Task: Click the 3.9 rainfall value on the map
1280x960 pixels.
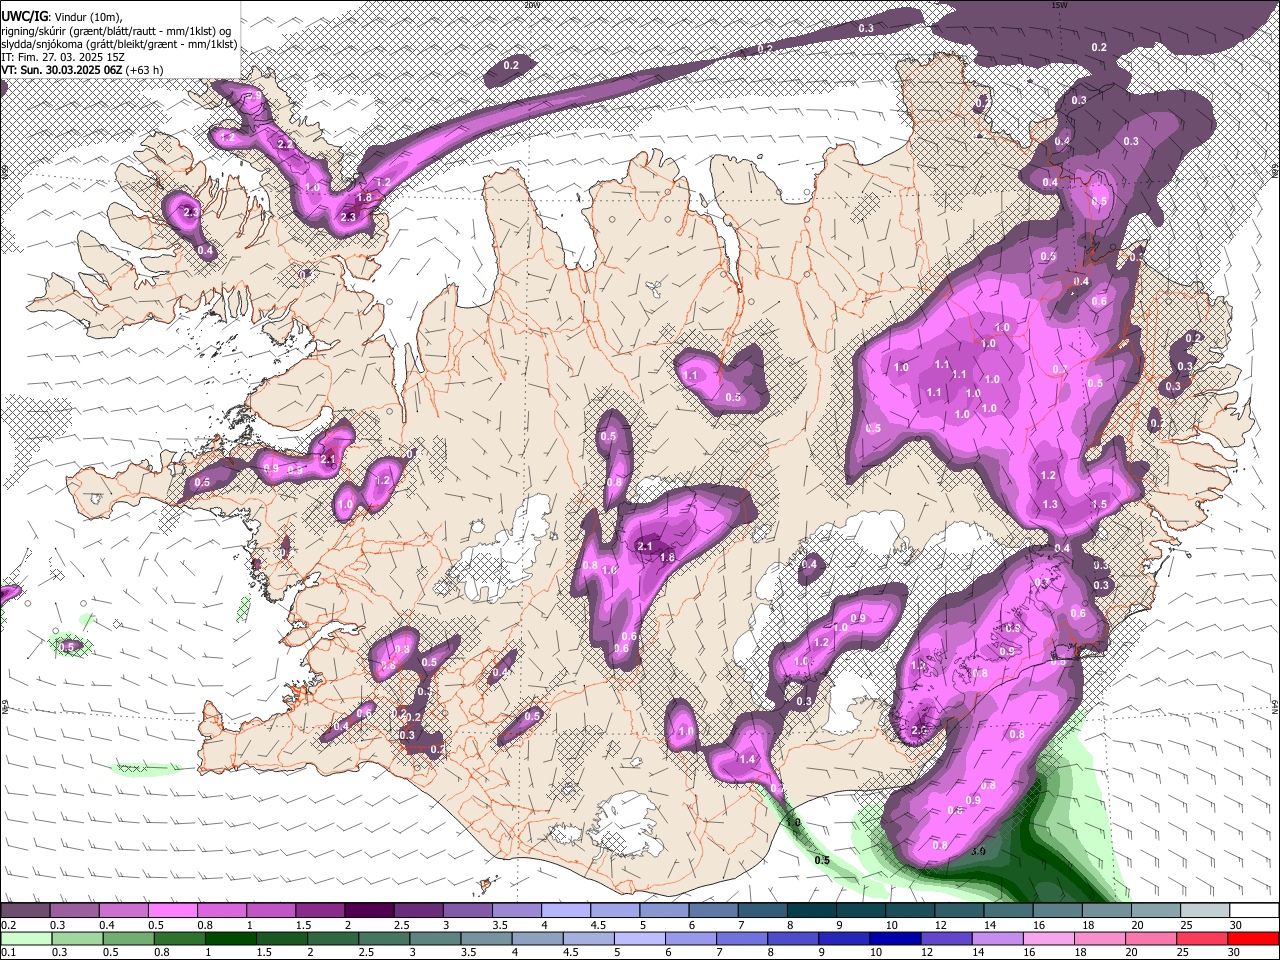Action: 980,851
